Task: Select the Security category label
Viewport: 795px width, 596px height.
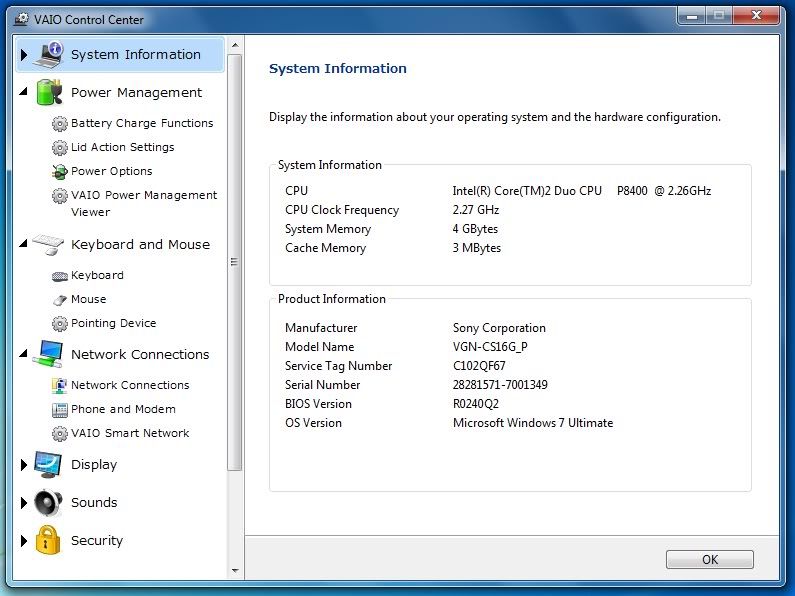Action: pyautogui.click(x=97, y=541)
